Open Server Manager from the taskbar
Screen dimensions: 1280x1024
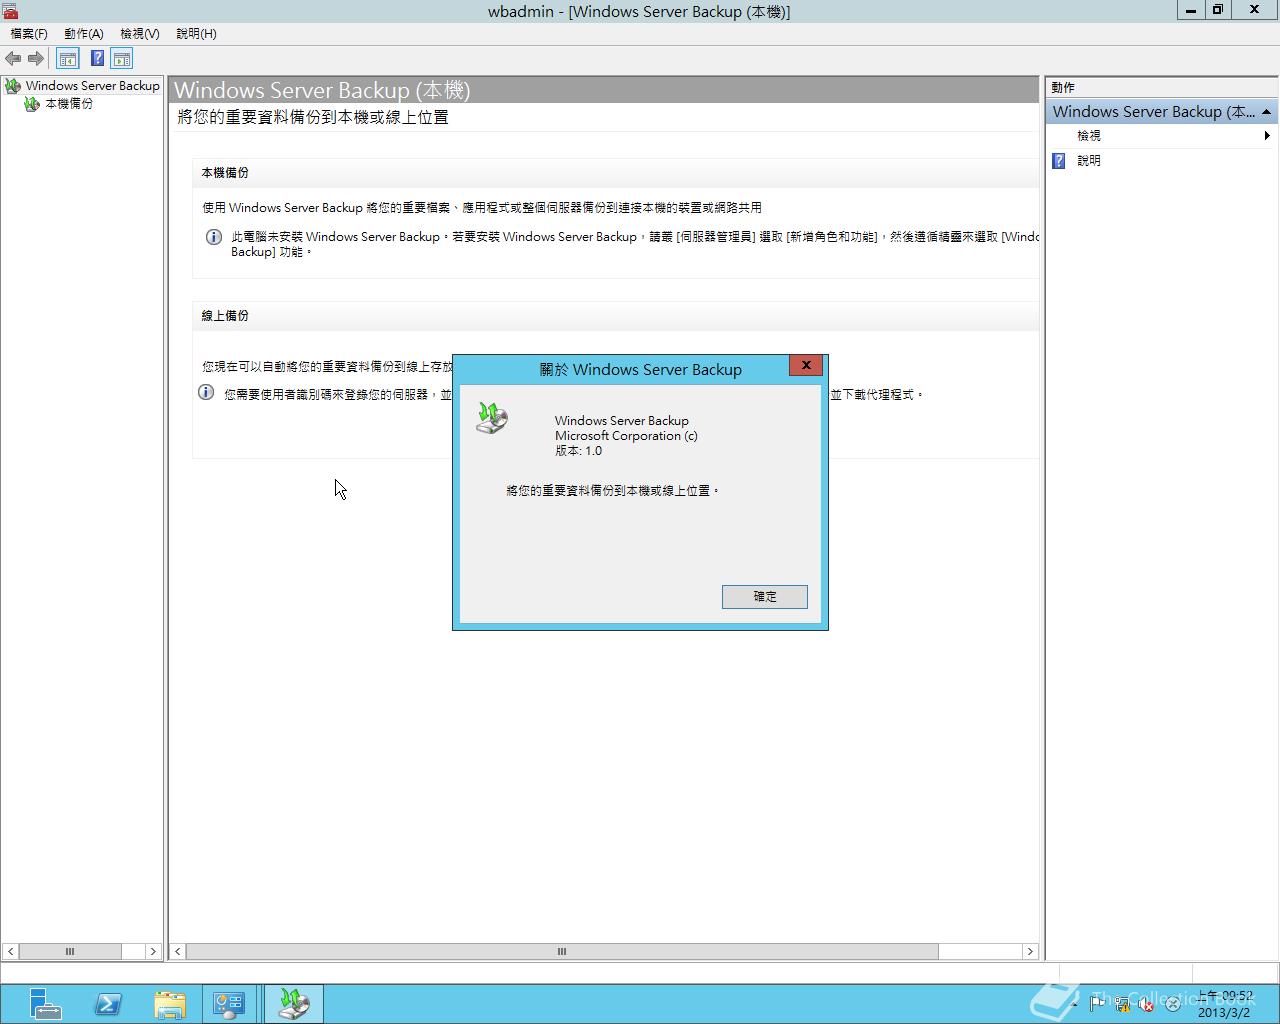pyautogui.click(x=45, y=1004)
